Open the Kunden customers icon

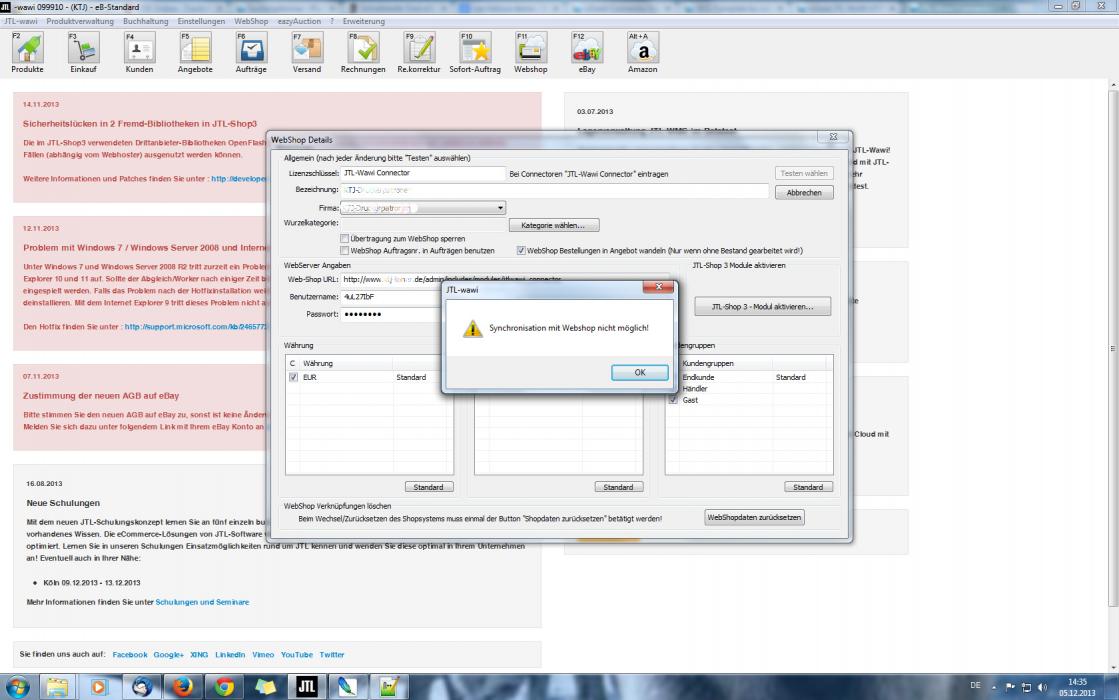pos(139,50)
